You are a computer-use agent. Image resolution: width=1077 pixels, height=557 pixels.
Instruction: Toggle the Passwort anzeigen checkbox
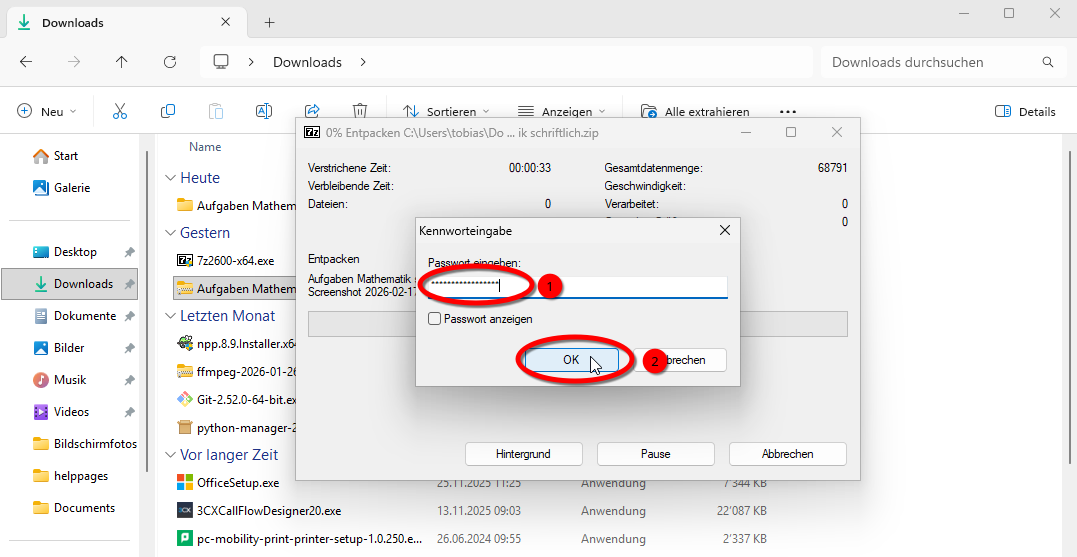click(434, 319)
